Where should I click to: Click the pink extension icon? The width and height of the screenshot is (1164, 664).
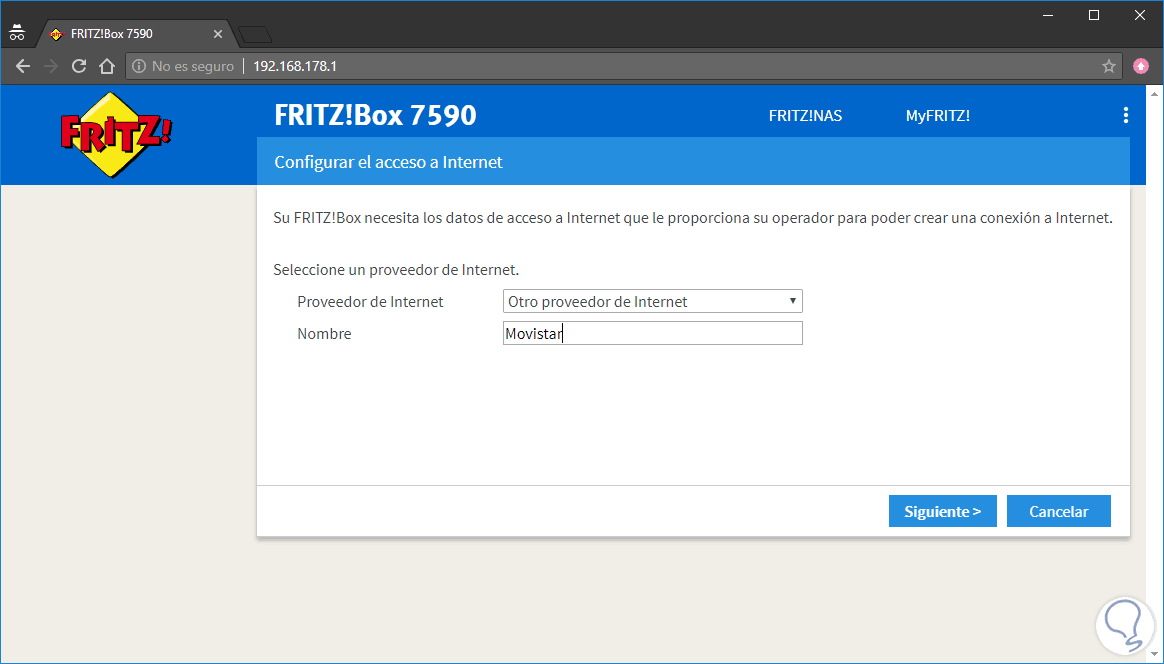click(1141, 66)
